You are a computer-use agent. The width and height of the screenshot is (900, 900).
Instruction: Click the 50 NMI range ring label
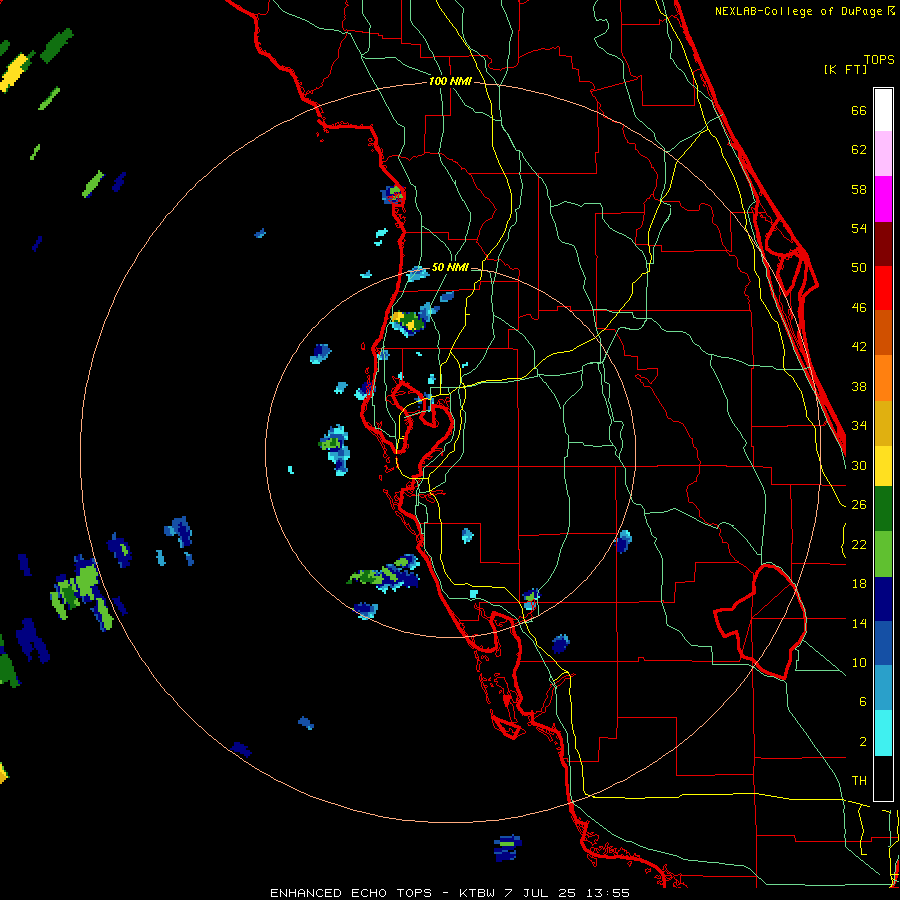450,267
